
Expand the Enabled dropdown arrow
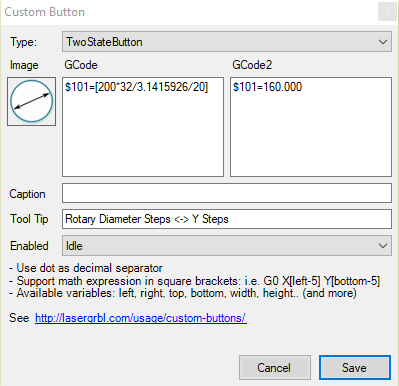(x=383, y=246)
